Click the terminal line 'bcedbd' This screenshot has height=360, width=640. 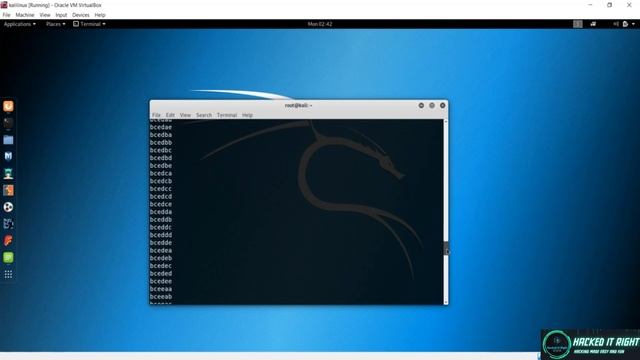click(x=161, y=158)
